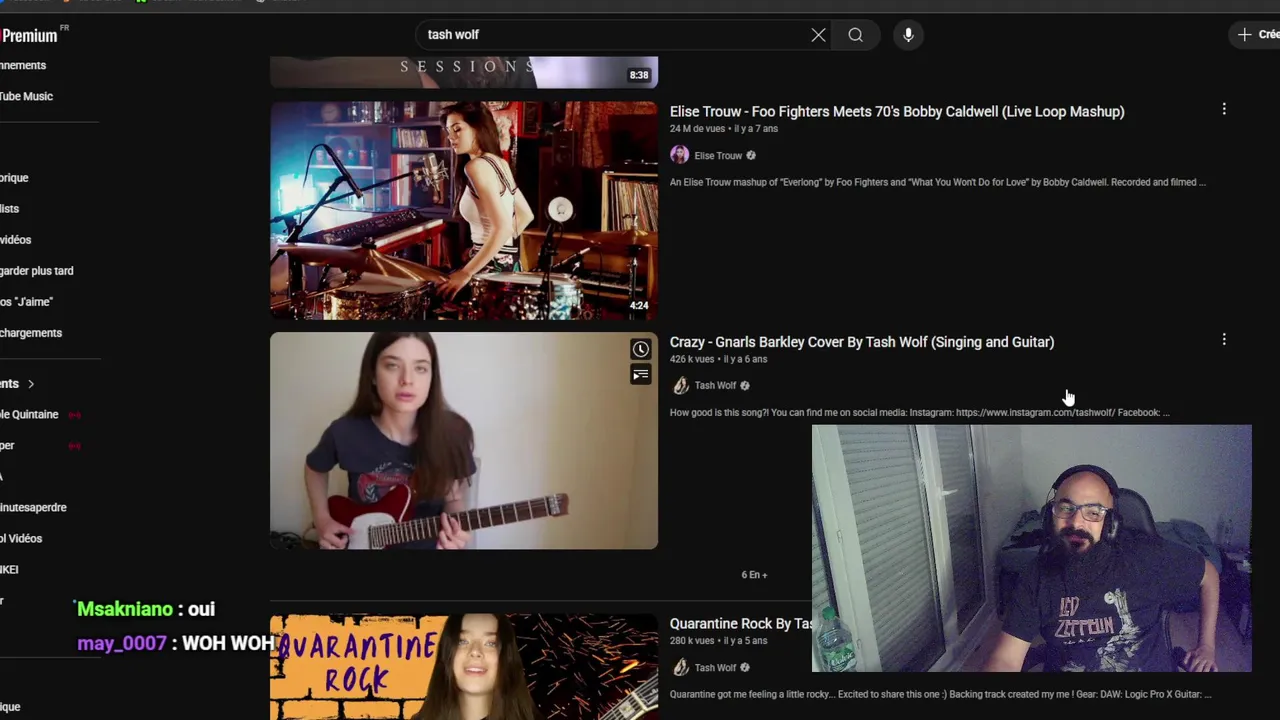
Task: Open the Elise Trouw channel avatar
Action: click(x=680, y=155)
